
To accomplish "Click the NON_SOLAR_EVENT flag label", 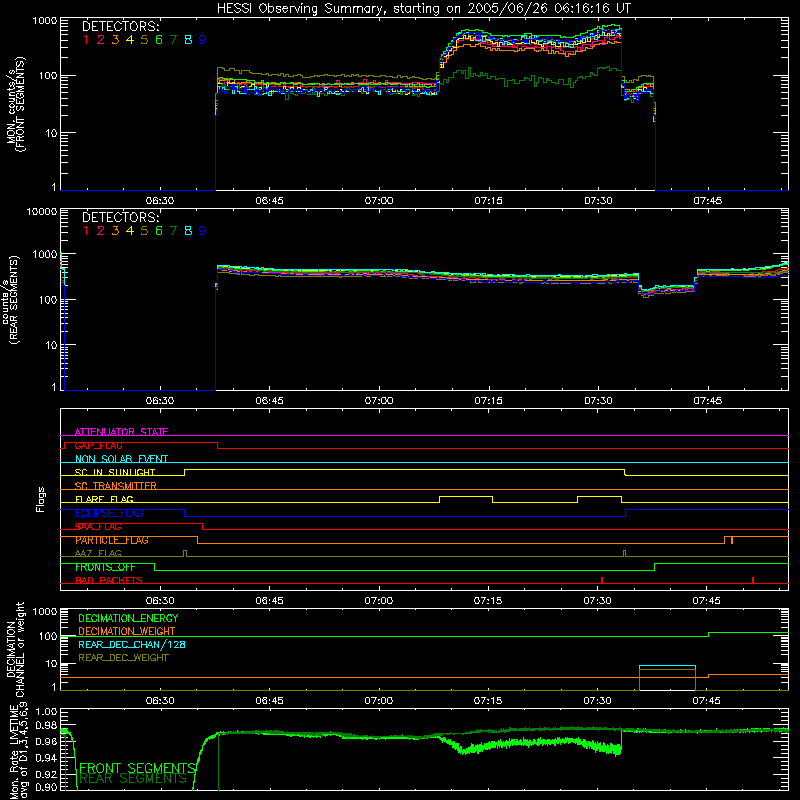I will click(121, 459).
